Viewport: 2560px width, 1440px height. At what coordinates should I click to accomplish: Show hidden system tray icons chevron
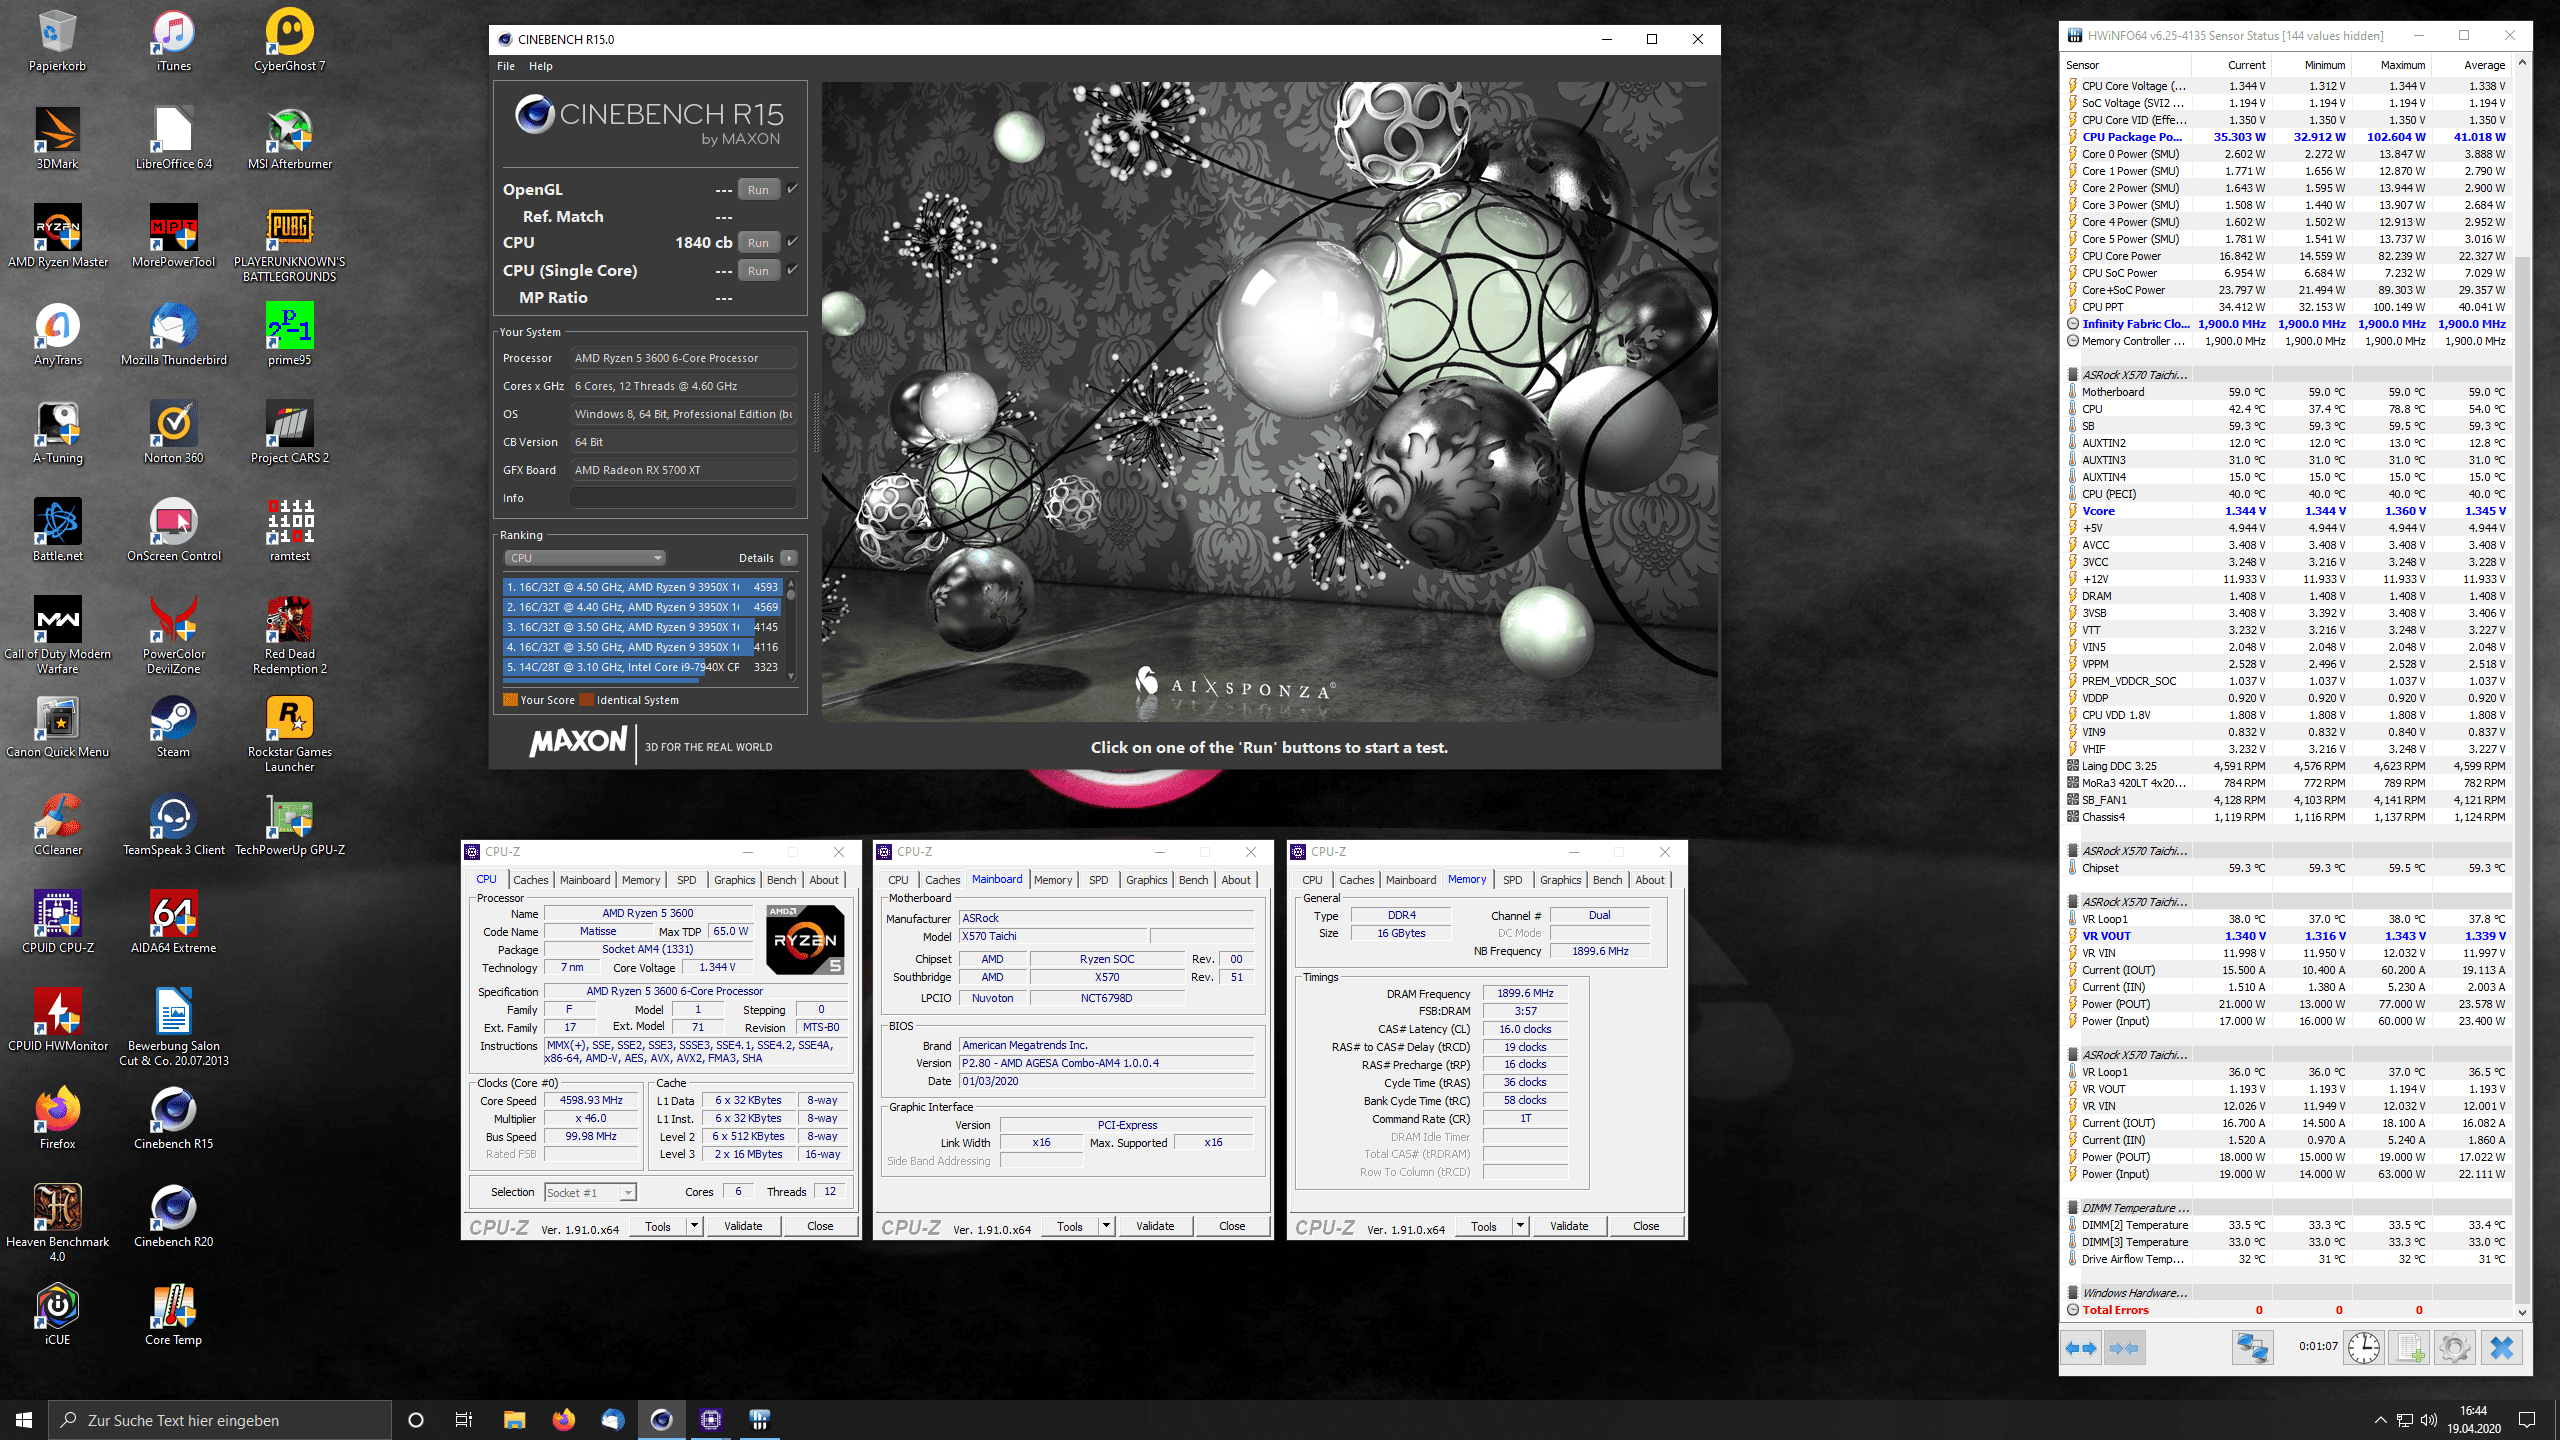click(2380, 1420)
